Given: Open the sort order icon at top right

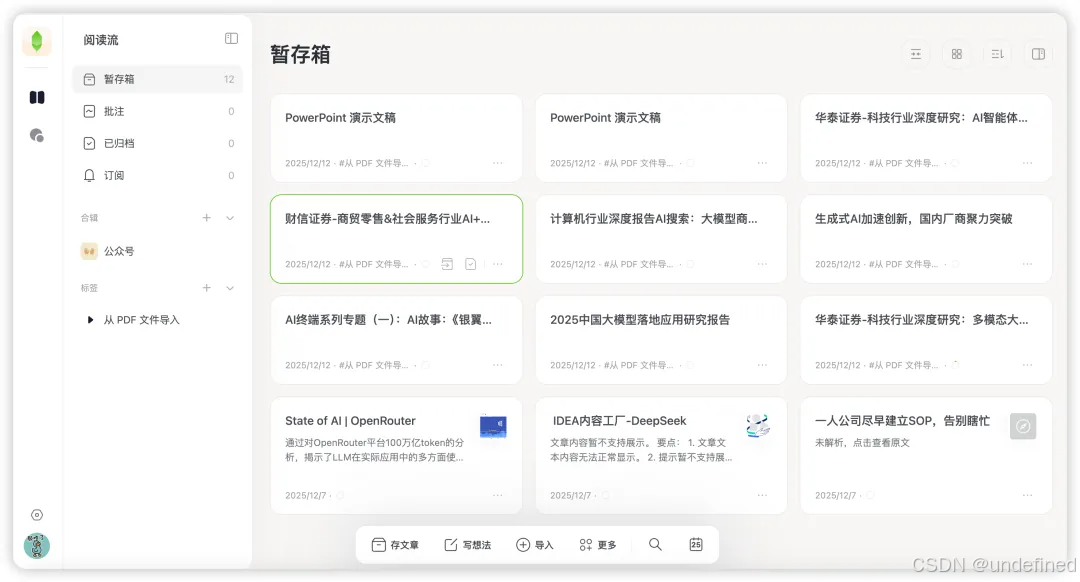Looking at the screenshot, I should (997, 53).
